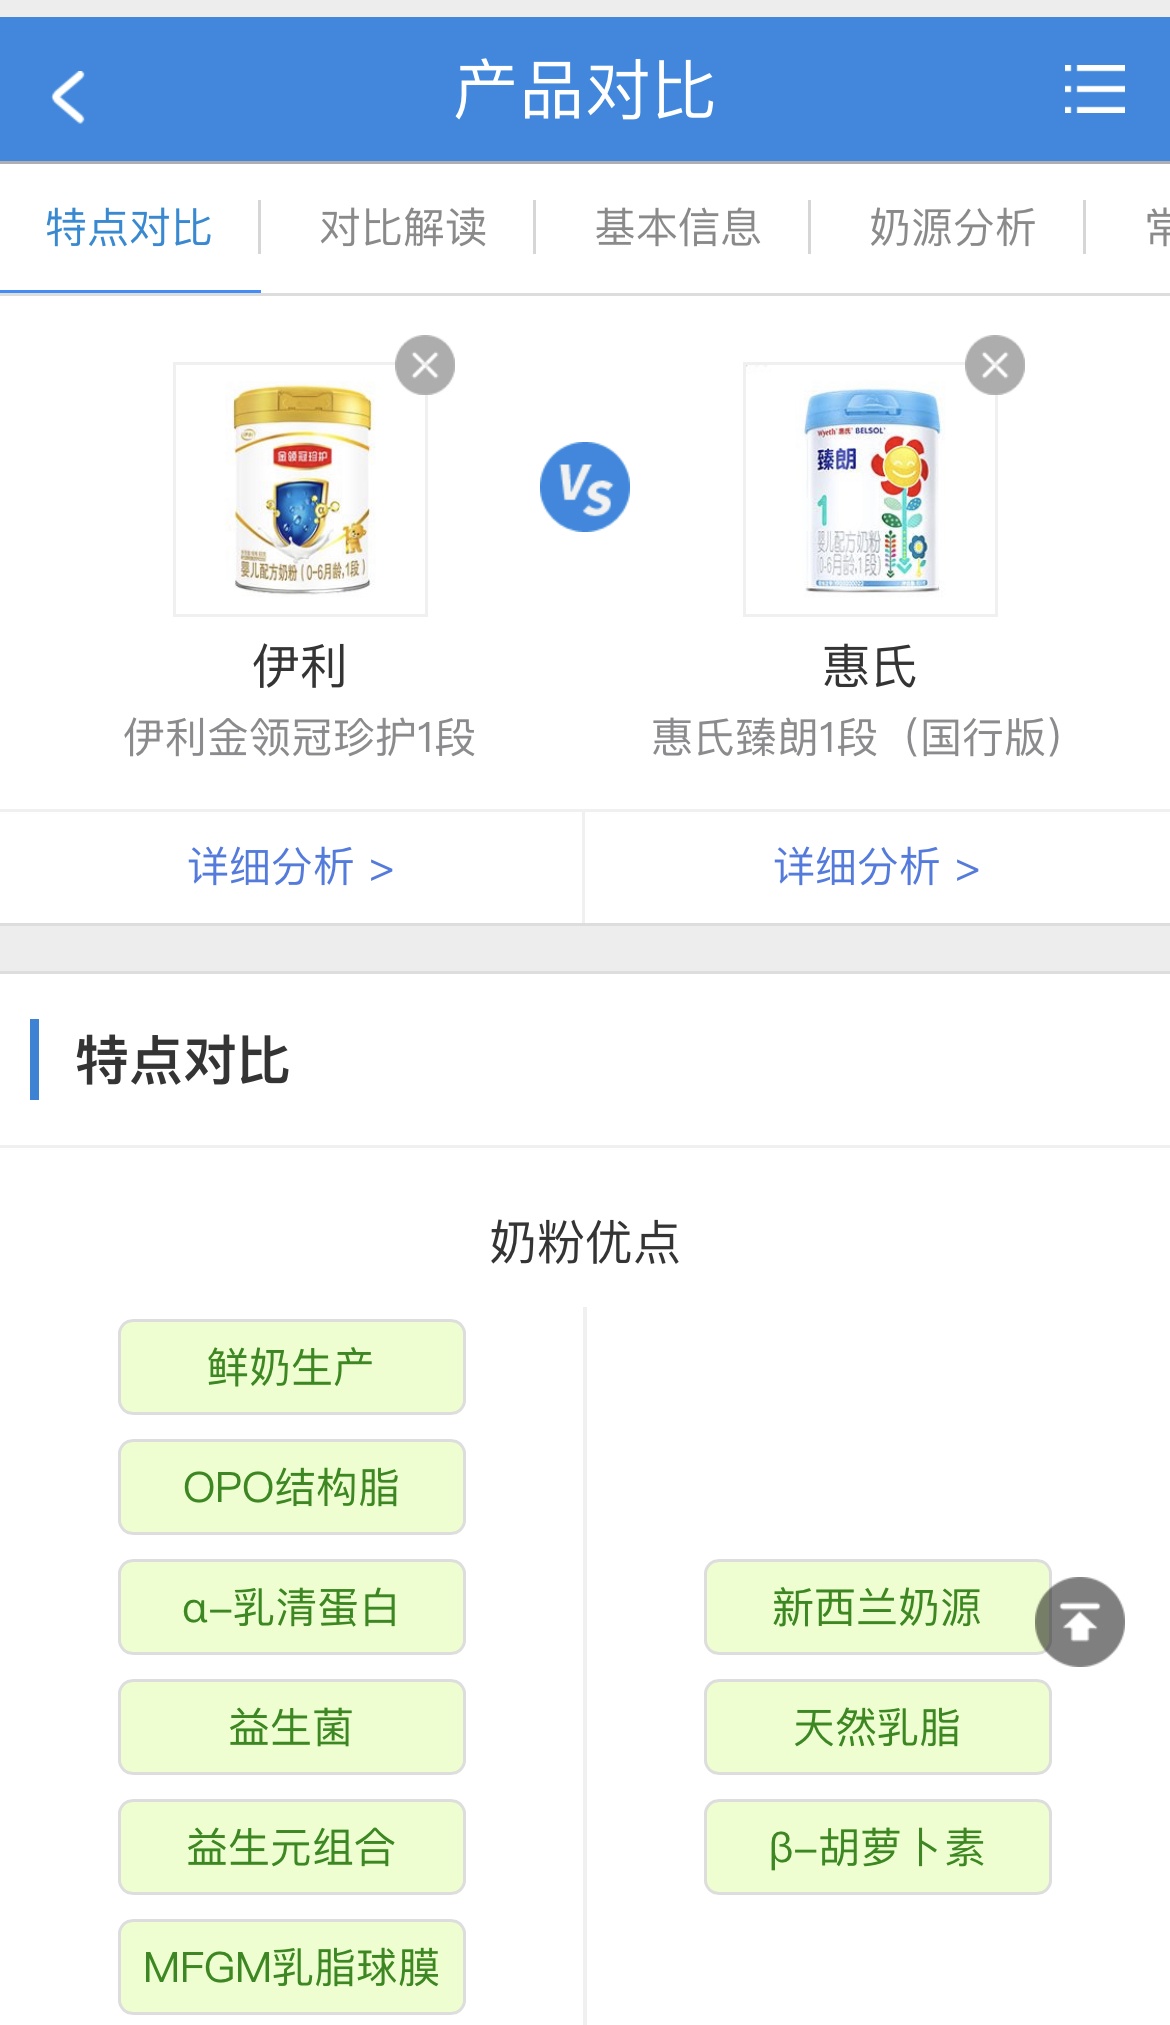Select the 特点对比 tab
Image resolution: width=1170 pixels, height=2025 pixels.
coord(129,228)
